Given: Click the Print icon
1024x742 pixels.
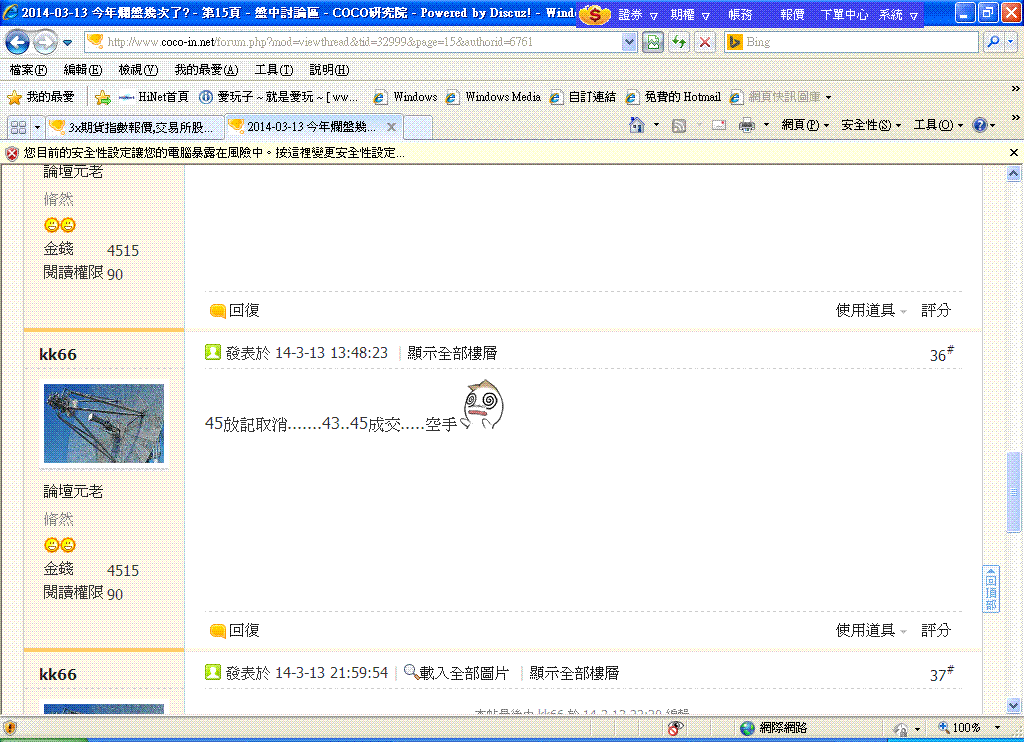Looking at the screenshot, I should (746, 125).
